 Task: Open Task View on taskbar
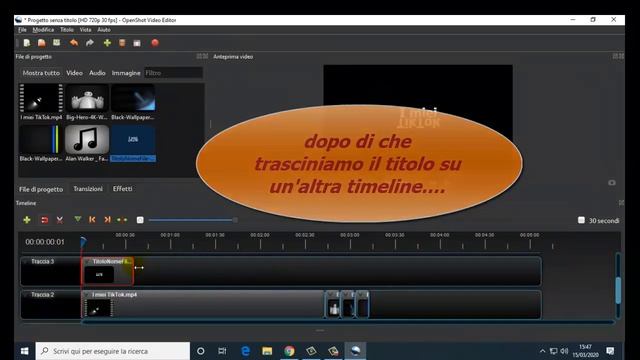tap(222, 351)
